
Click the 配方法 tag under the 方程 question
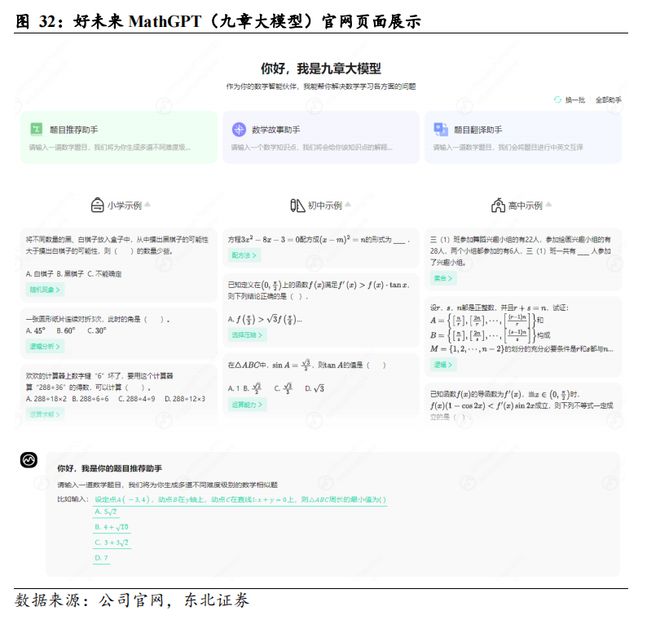click(244, 255)
